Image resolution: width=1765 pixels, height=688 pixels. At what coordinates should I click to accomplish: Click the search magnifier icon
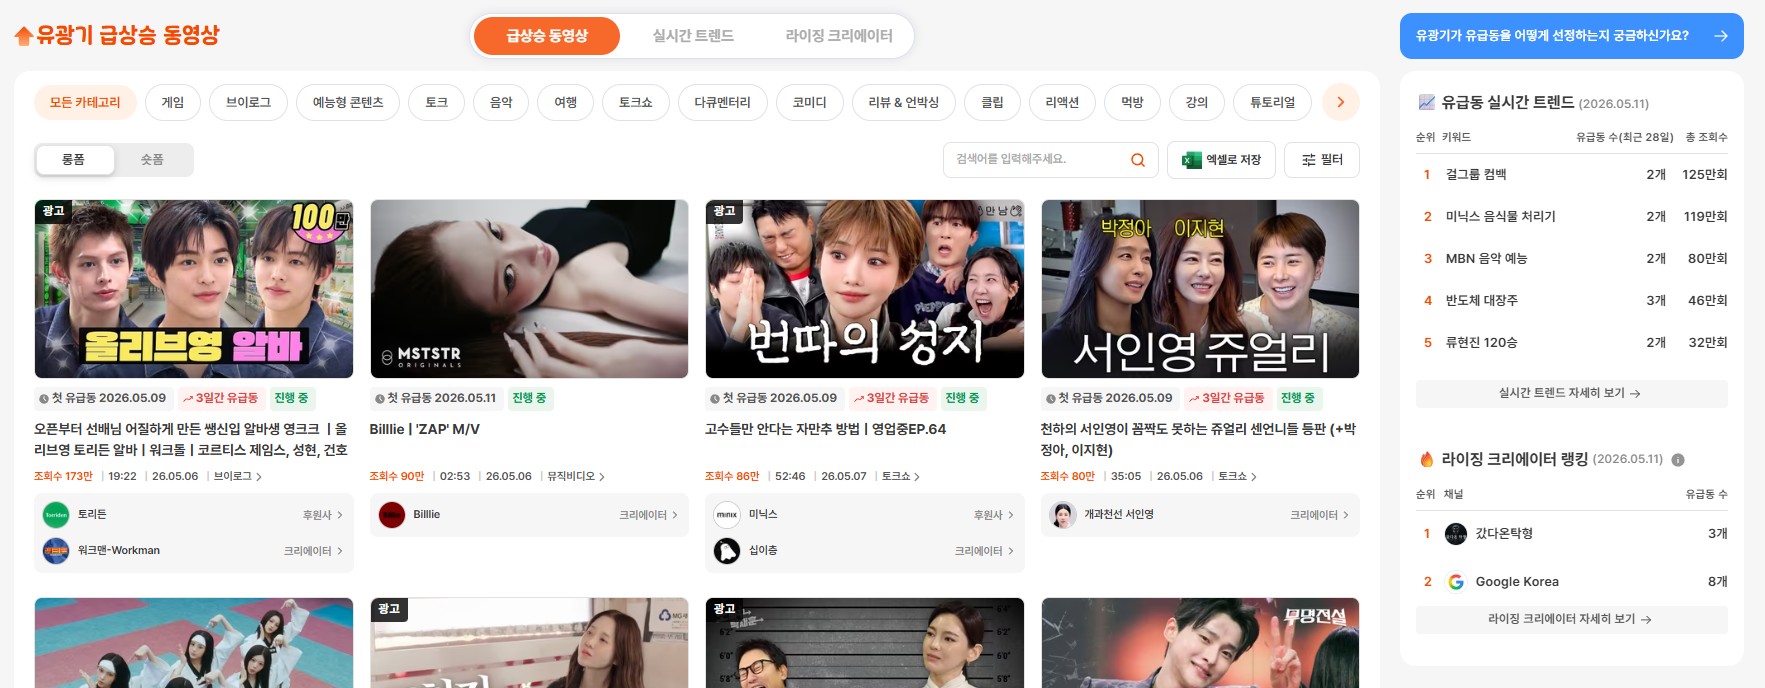1138,160
